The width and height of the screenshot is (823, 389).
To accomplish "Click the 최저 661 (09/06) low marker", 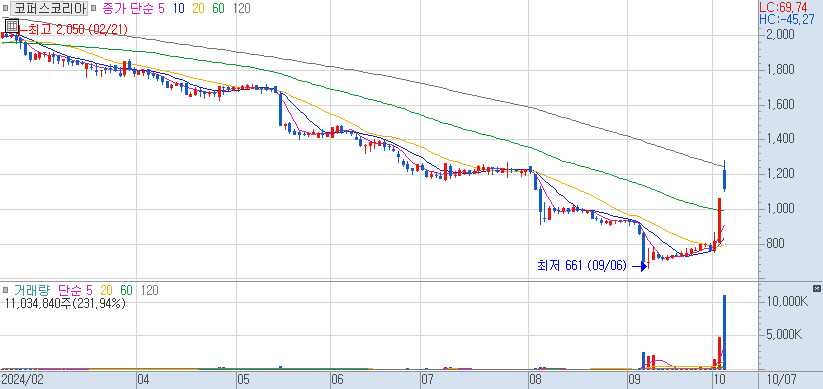I will click(x=582, y=266).
